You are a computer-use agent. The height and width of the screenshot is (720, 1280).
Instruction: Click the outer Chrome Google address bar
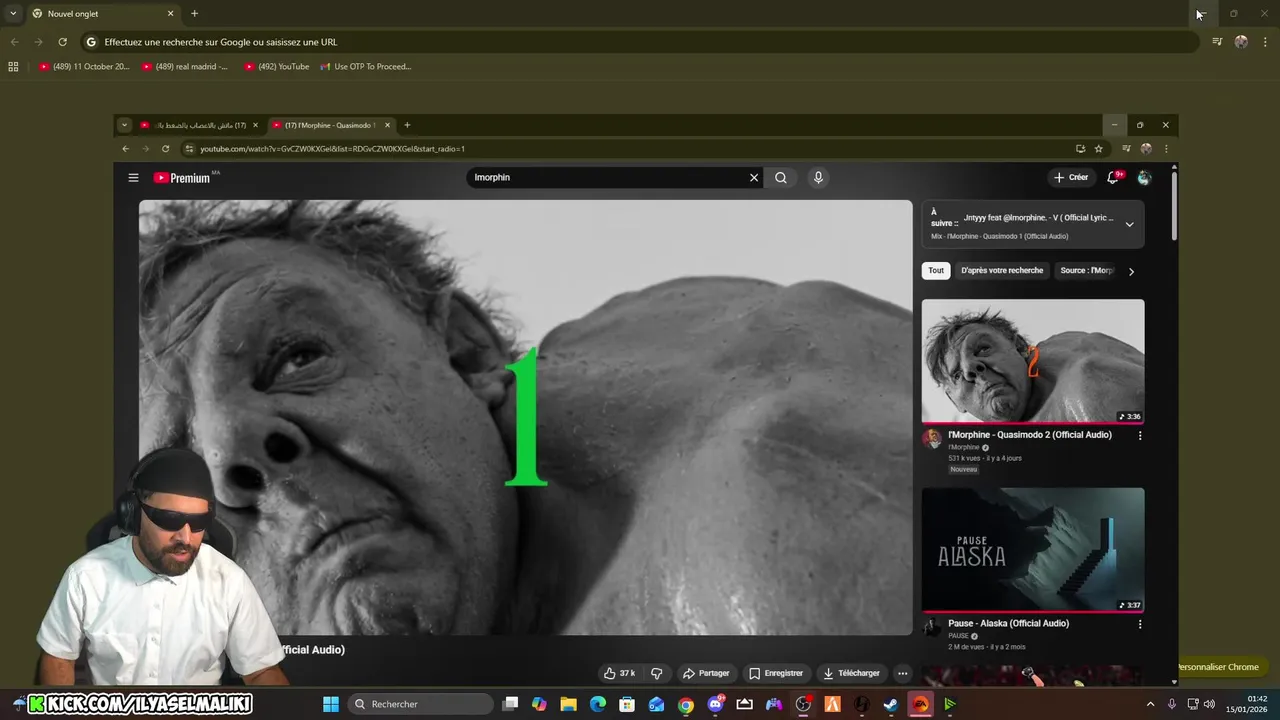pyautogui.click(x=640, y=42)
